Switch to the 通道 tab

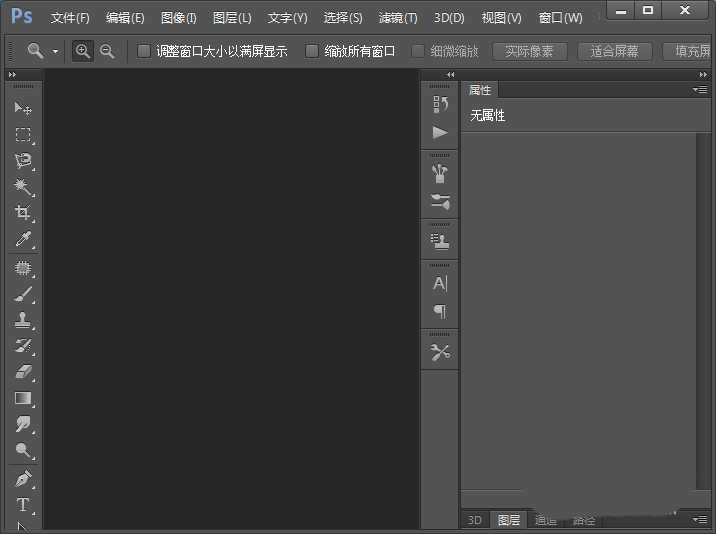[545, 520]
